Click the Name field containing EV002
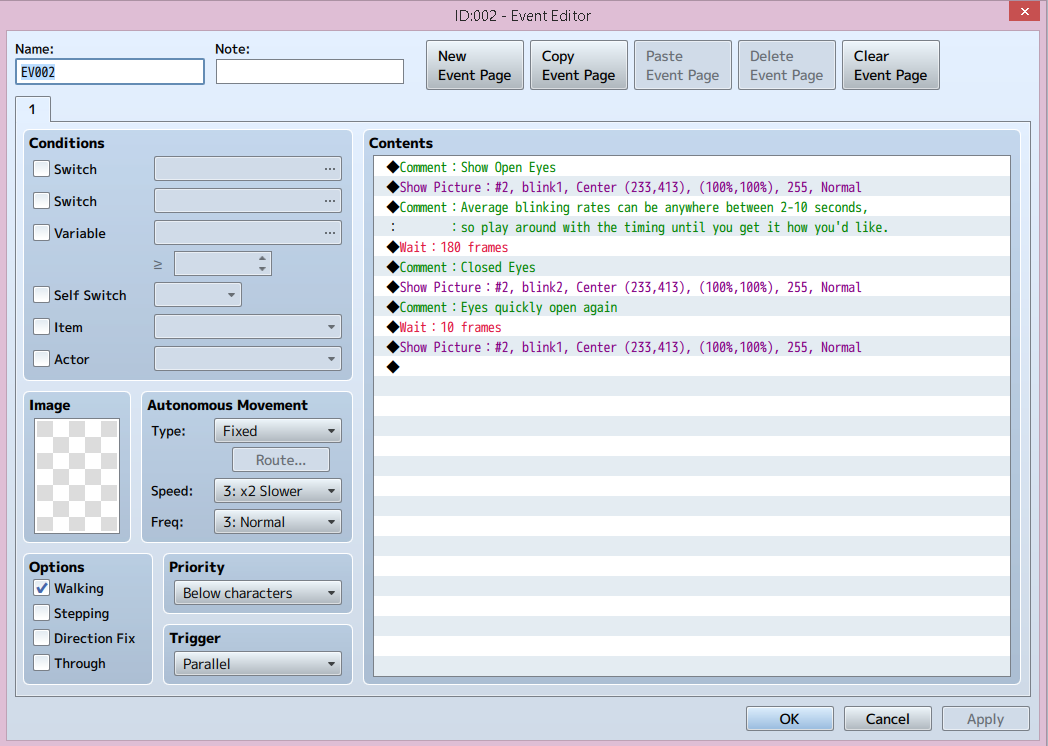Screen dimensions: 1048x746 [x=110, y=72]
